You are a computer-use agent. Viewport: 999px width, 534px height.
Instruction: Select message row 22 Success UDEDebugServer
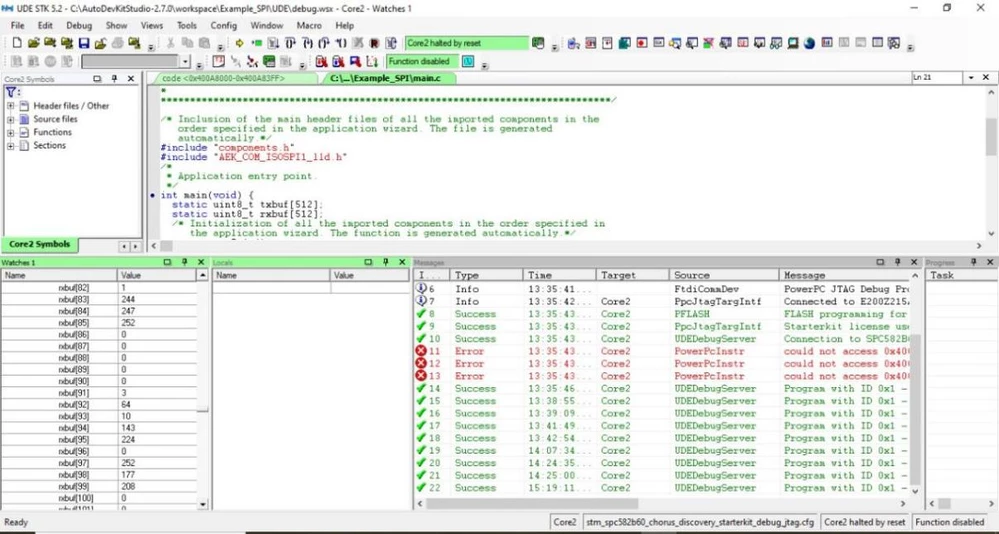661,488
